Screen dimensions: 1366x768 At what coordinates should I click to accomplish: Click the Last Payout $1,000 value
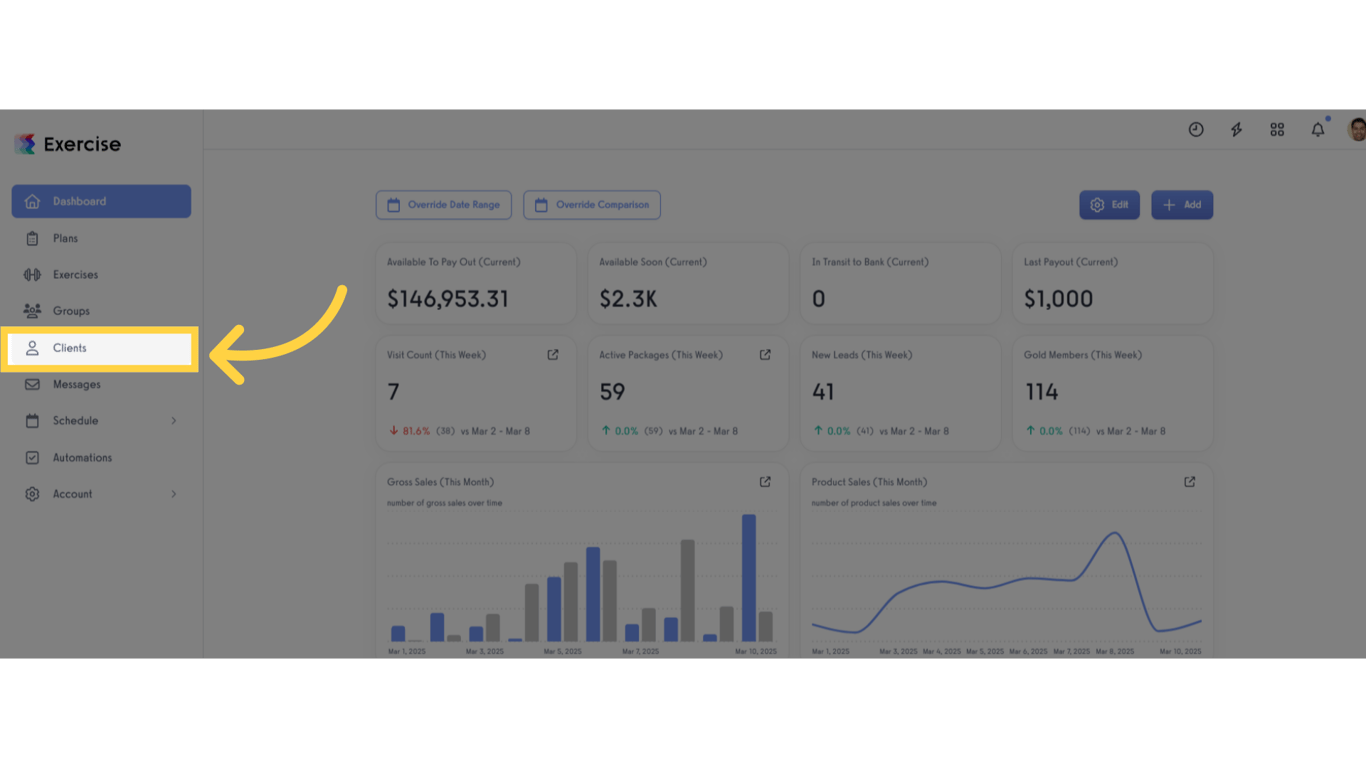(1058, 299)
